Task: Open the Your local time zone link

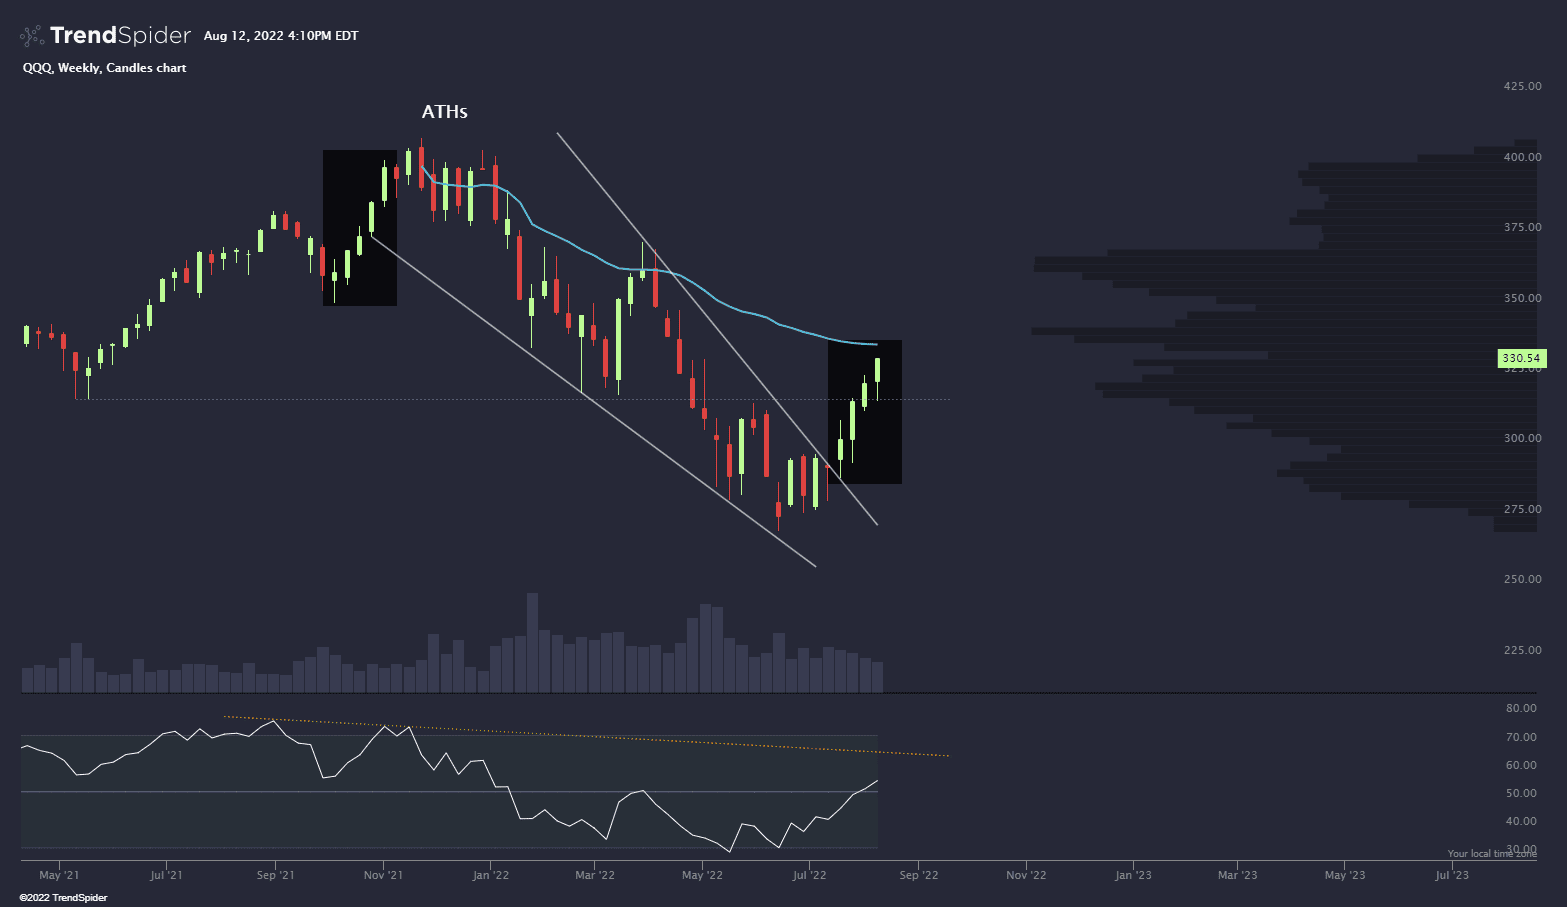Action: tap(1491, 854)
